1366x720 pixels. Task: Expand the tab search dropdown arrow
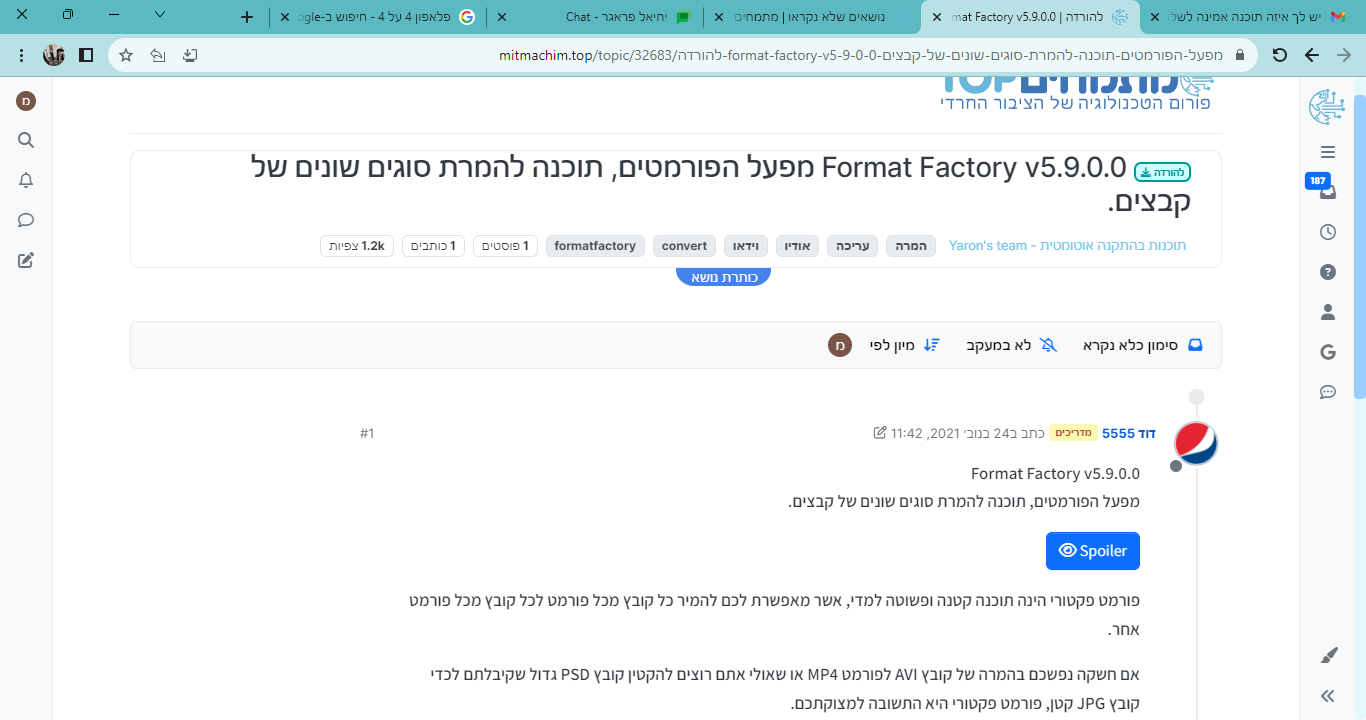pyautogui.click(x=160, y=15)
